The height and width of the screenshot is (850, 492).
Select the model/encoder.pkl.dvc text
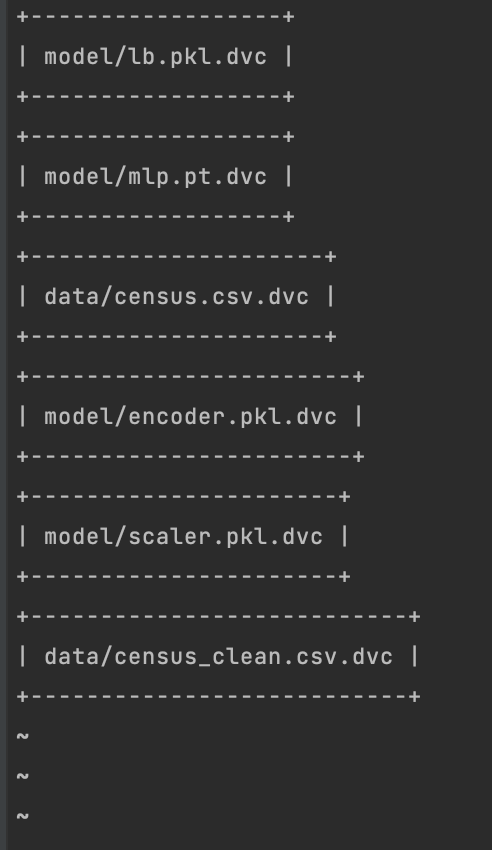click(191, 417)
